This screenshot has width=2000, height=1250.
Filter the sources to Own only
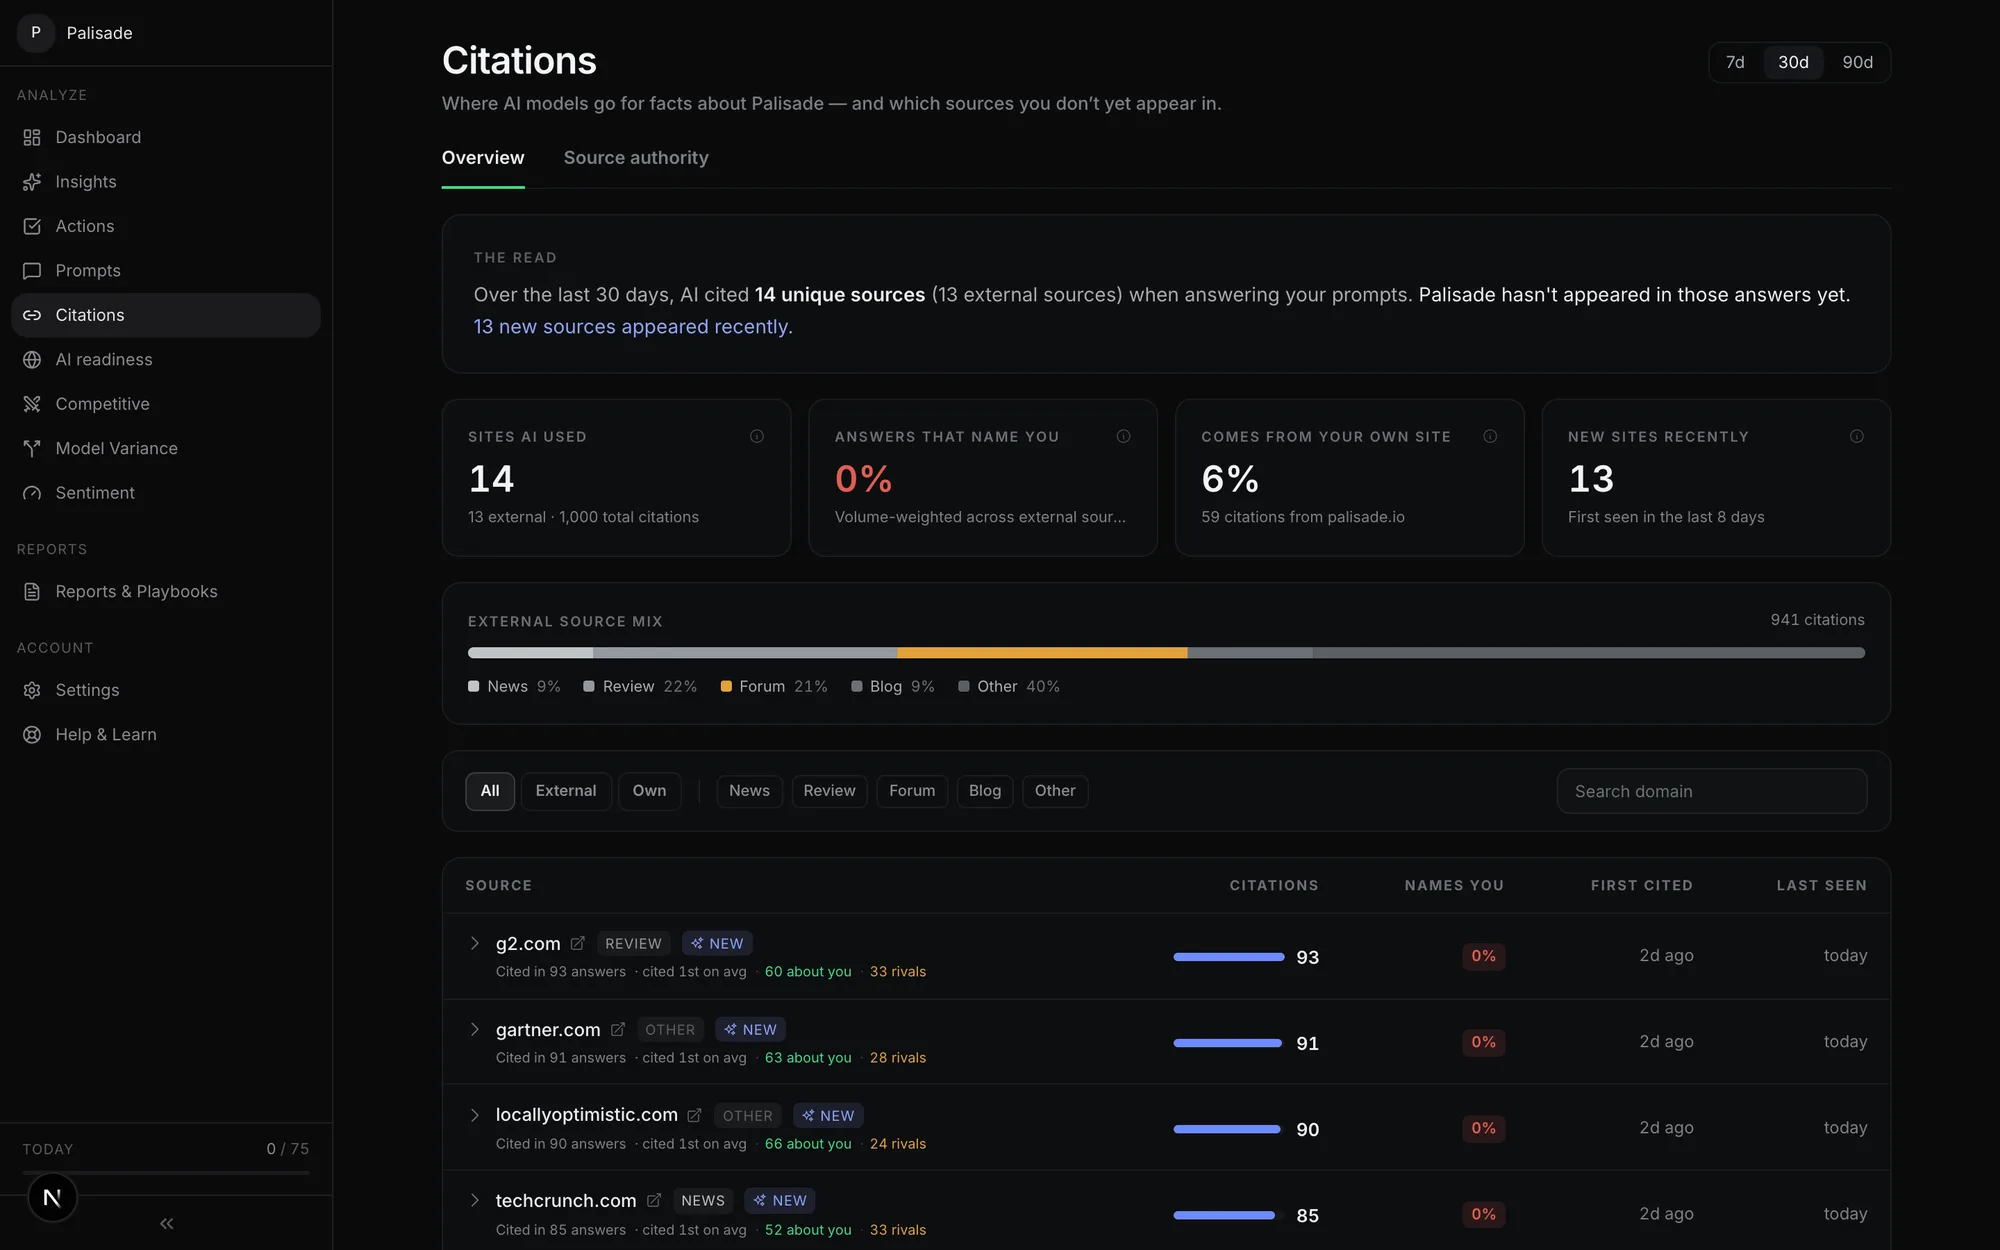click(x=649, y=791)
